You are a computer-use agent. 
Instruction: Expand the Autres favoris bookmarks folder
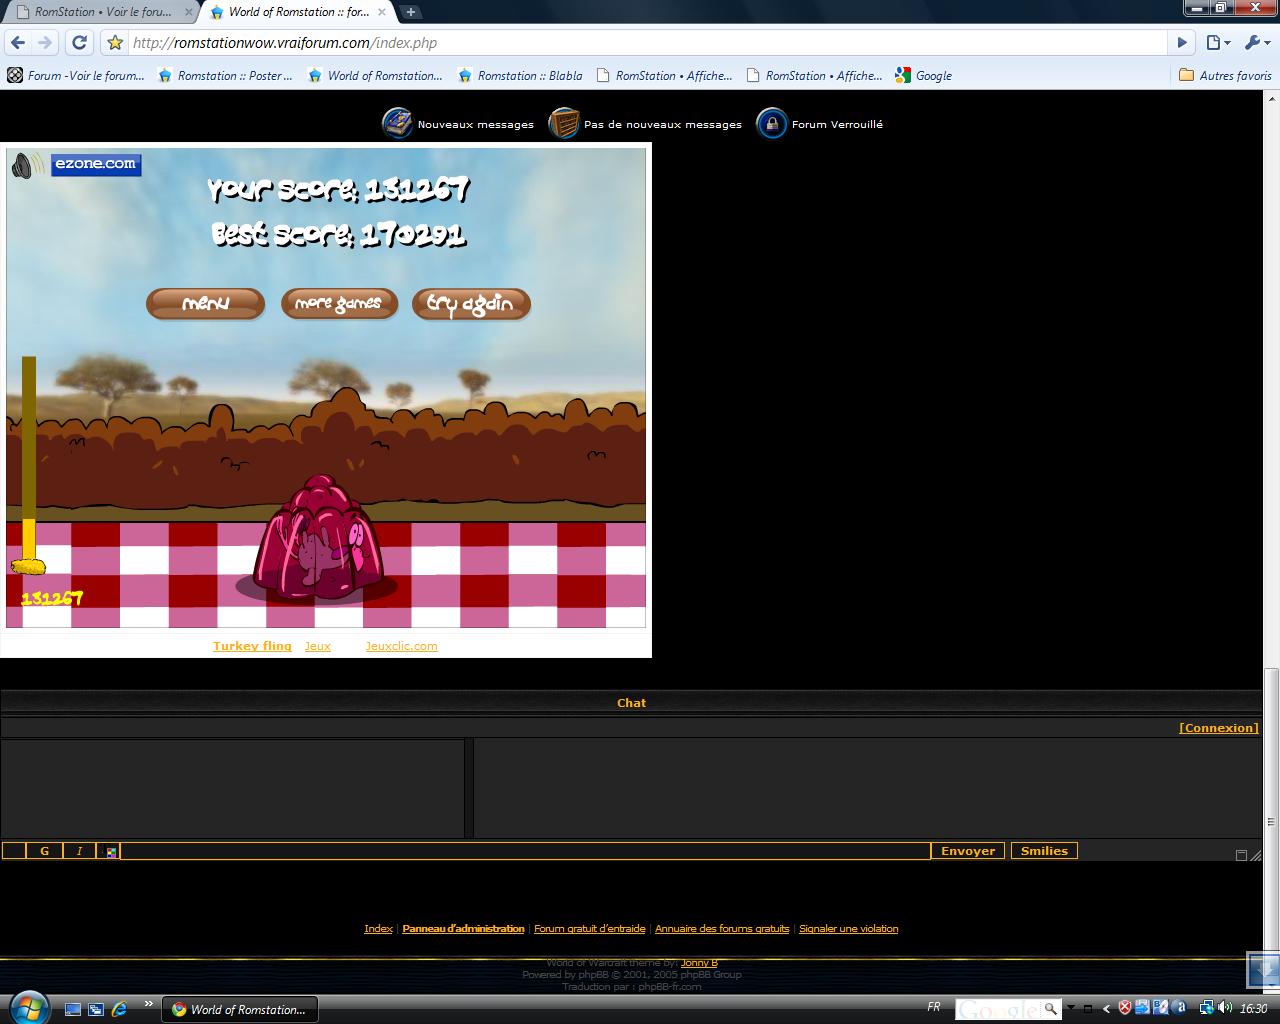(x=1225, y=75)
